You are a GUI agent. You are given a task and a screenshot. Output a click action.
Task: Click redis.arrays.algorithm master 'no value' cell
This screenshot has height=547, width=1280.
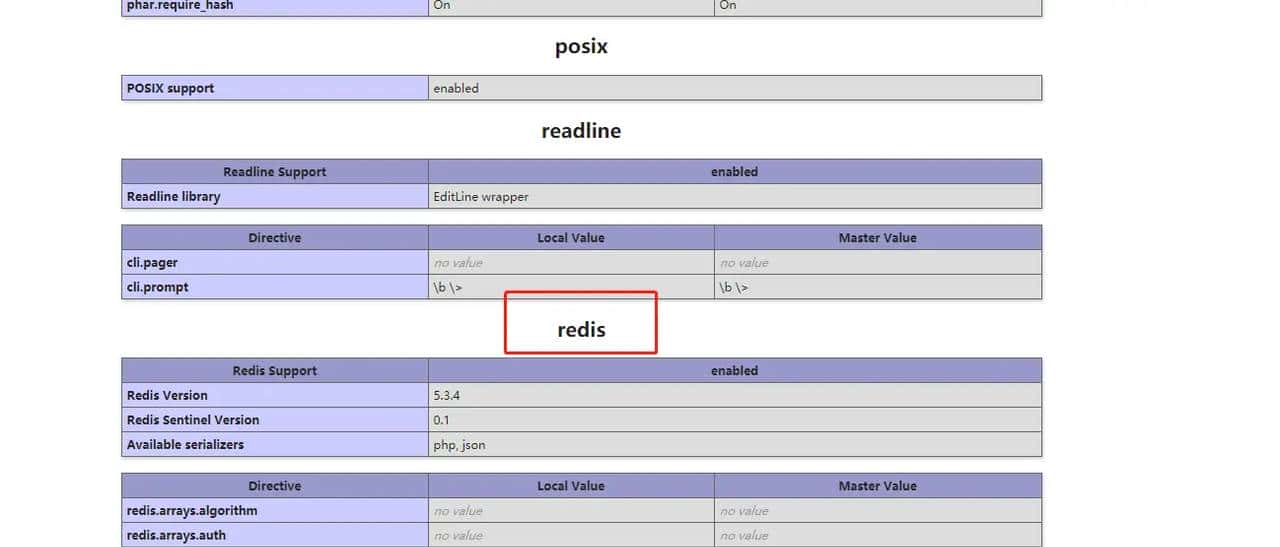878,510
